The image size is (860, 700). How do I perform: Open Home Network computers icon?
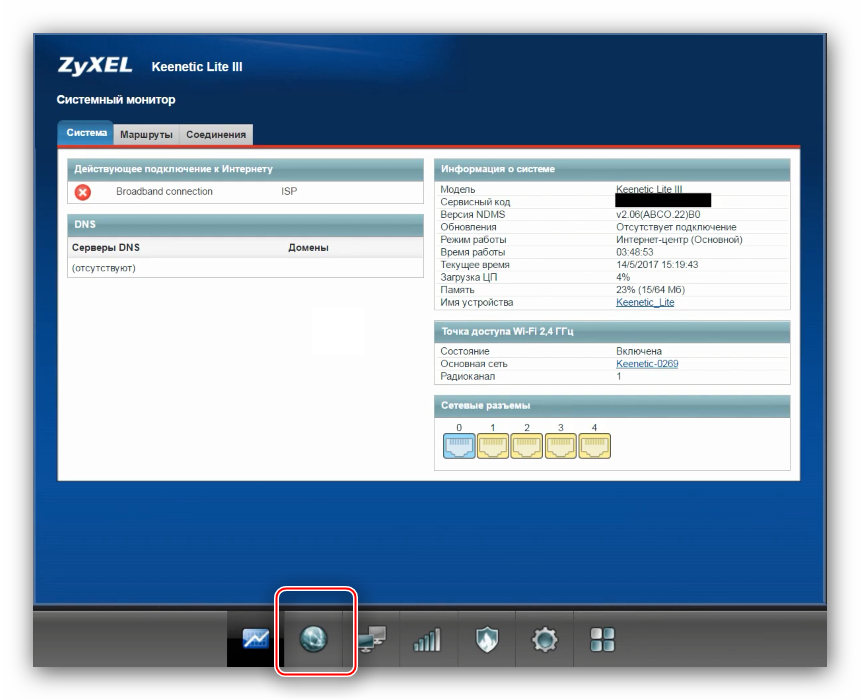point(370,639)
